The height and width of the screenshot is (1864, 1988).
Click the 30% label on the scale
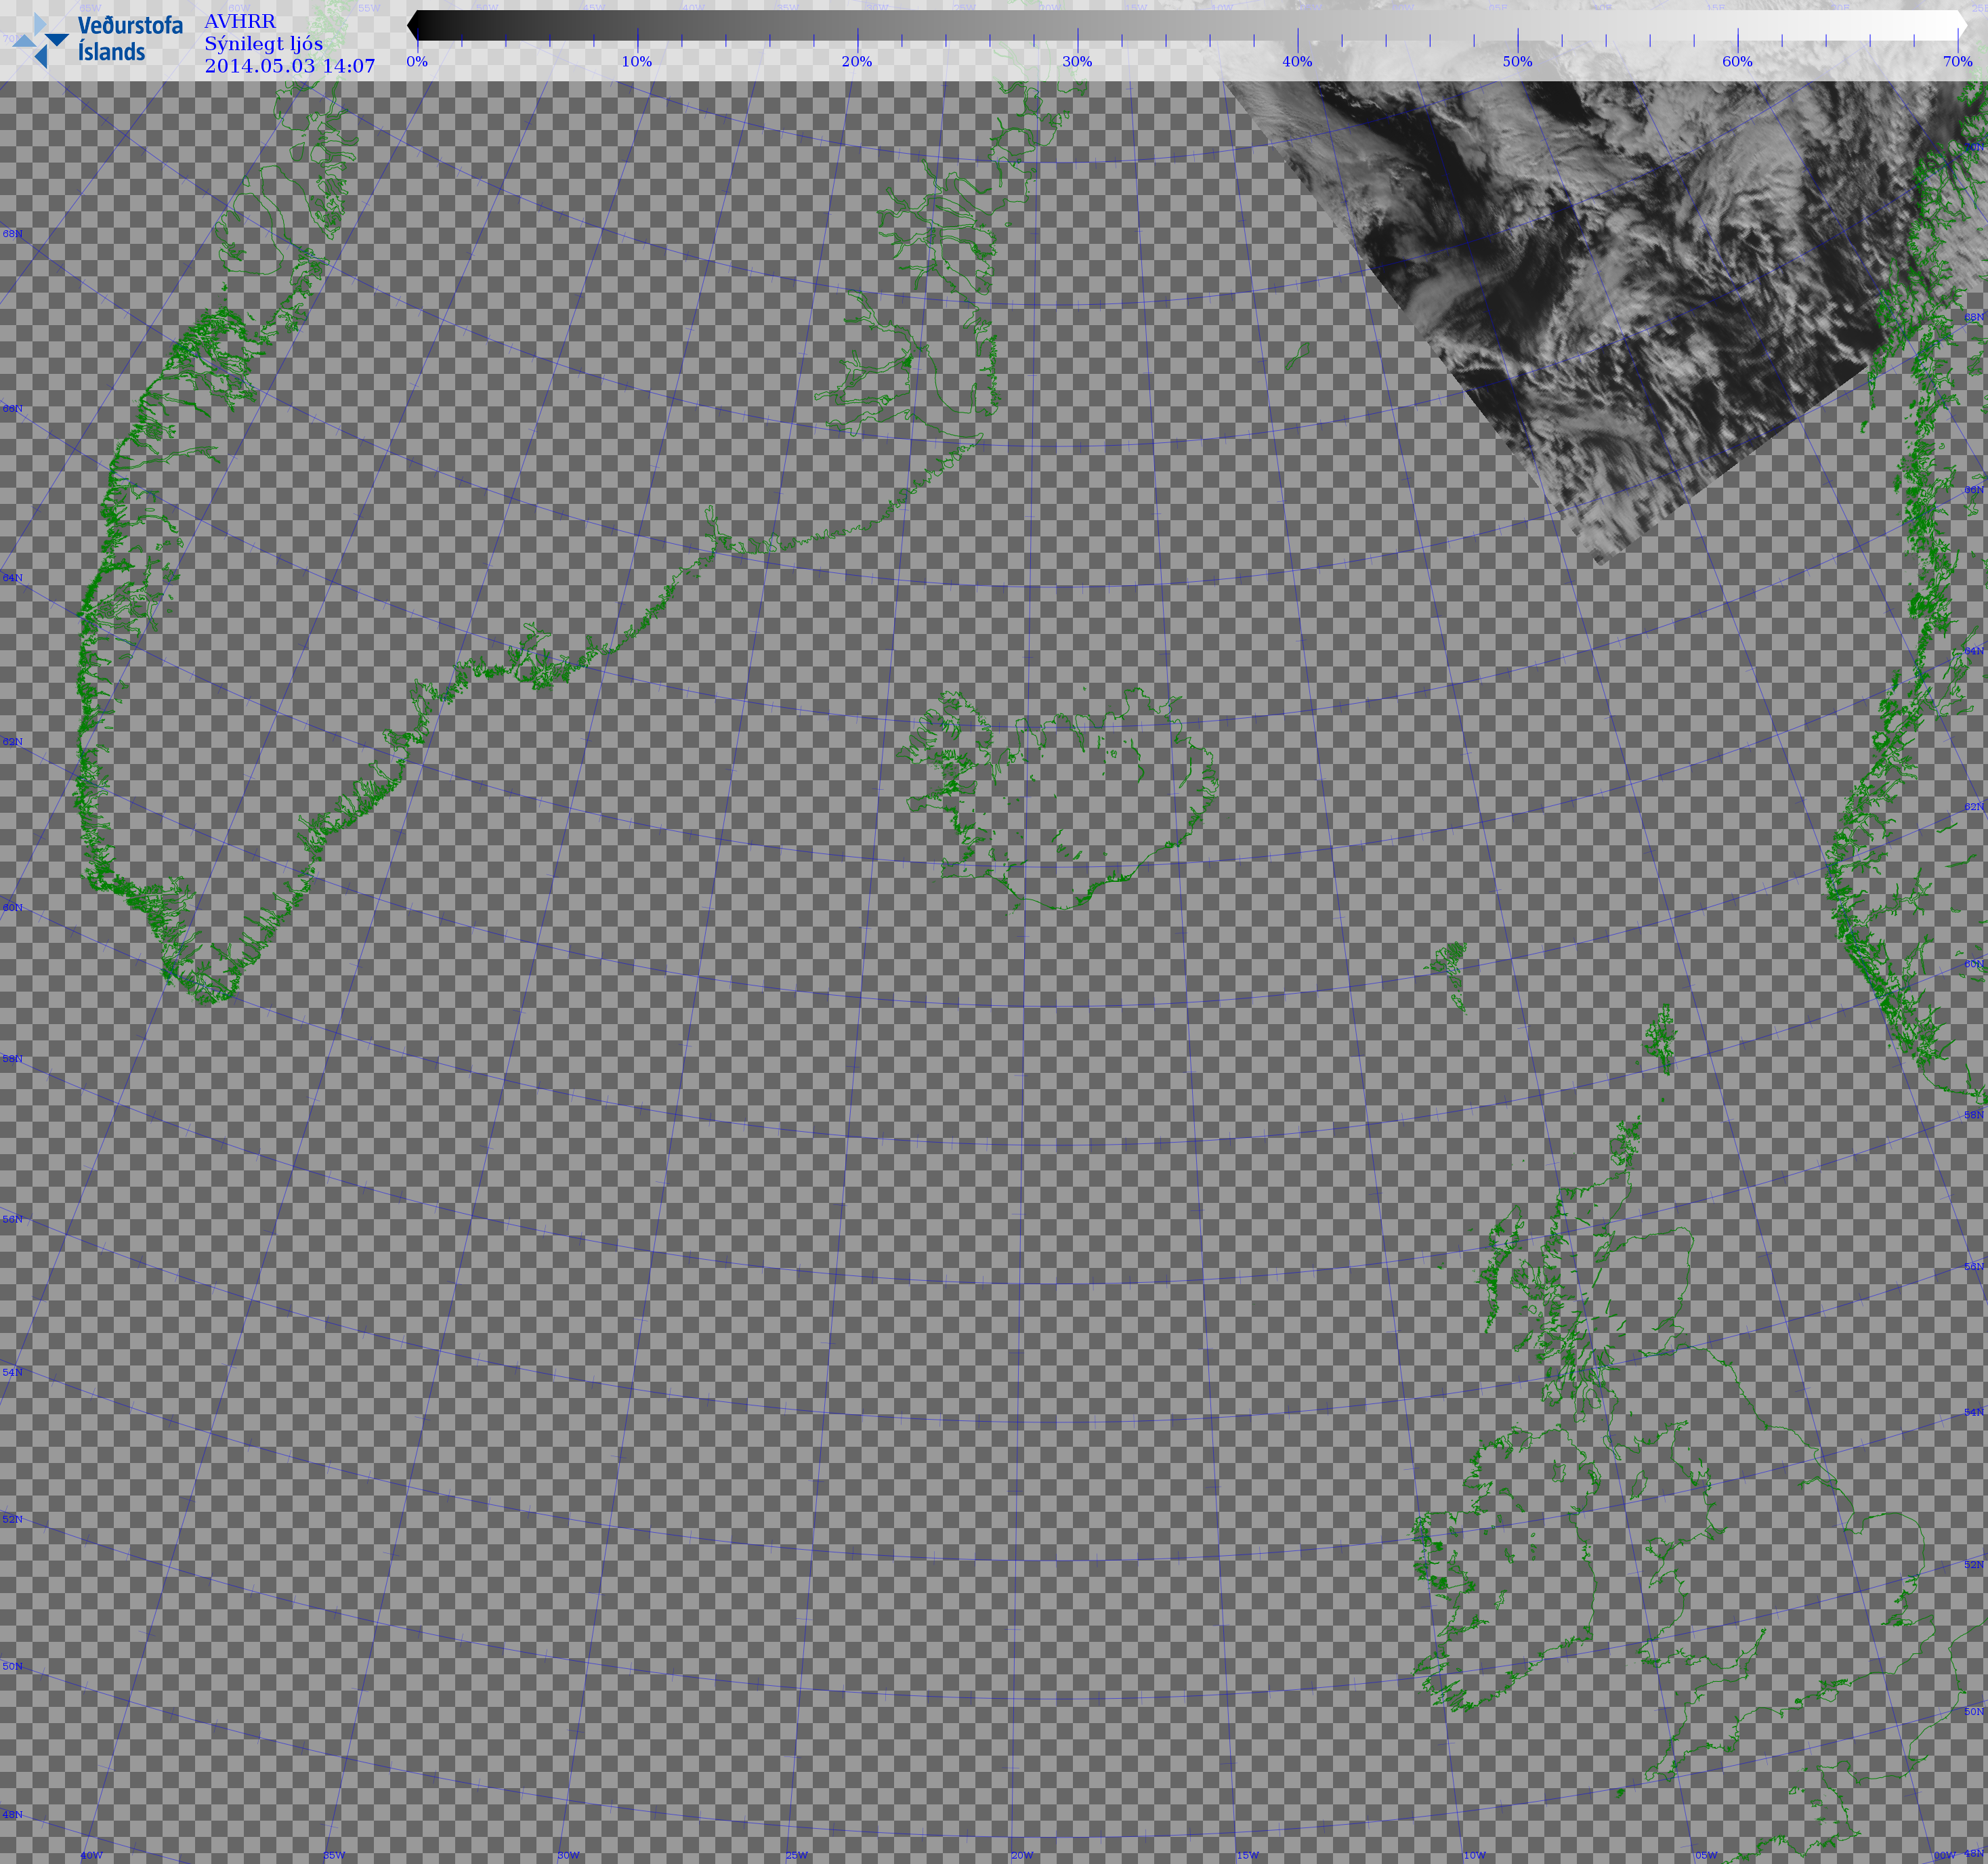tap(1077, 61)
